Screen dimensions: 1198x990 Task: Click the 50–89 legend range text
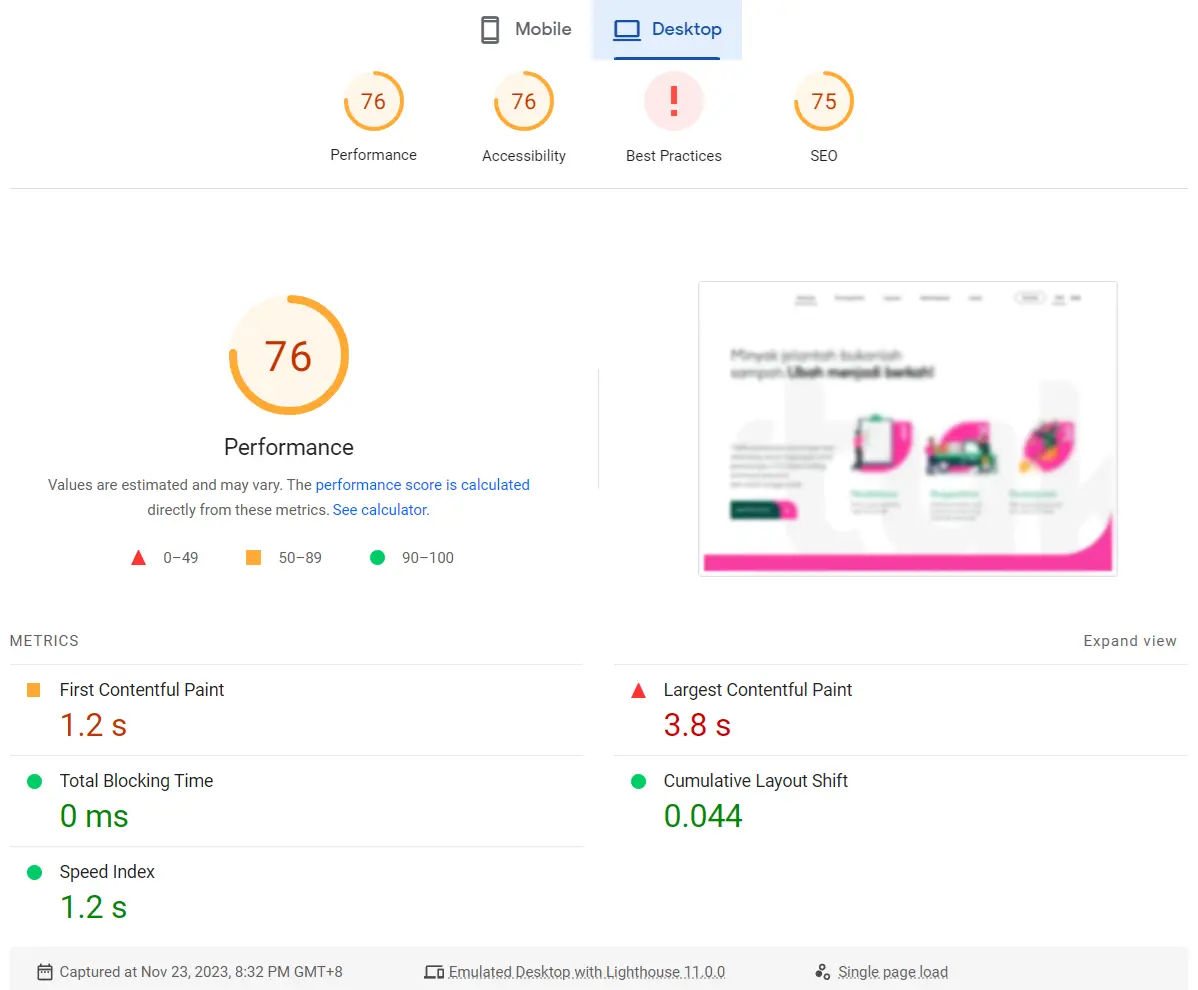(300, 558)
